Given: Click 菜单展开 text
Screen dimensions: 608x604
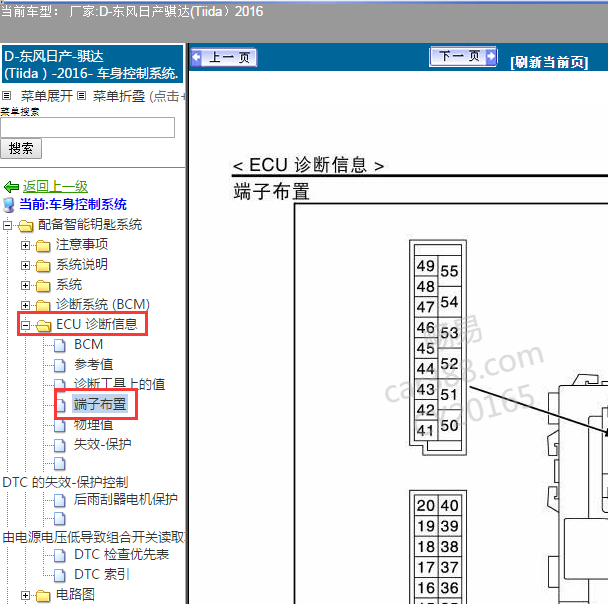Looking at the screenshot, I should pyautogui.click(x=47, y=96).
